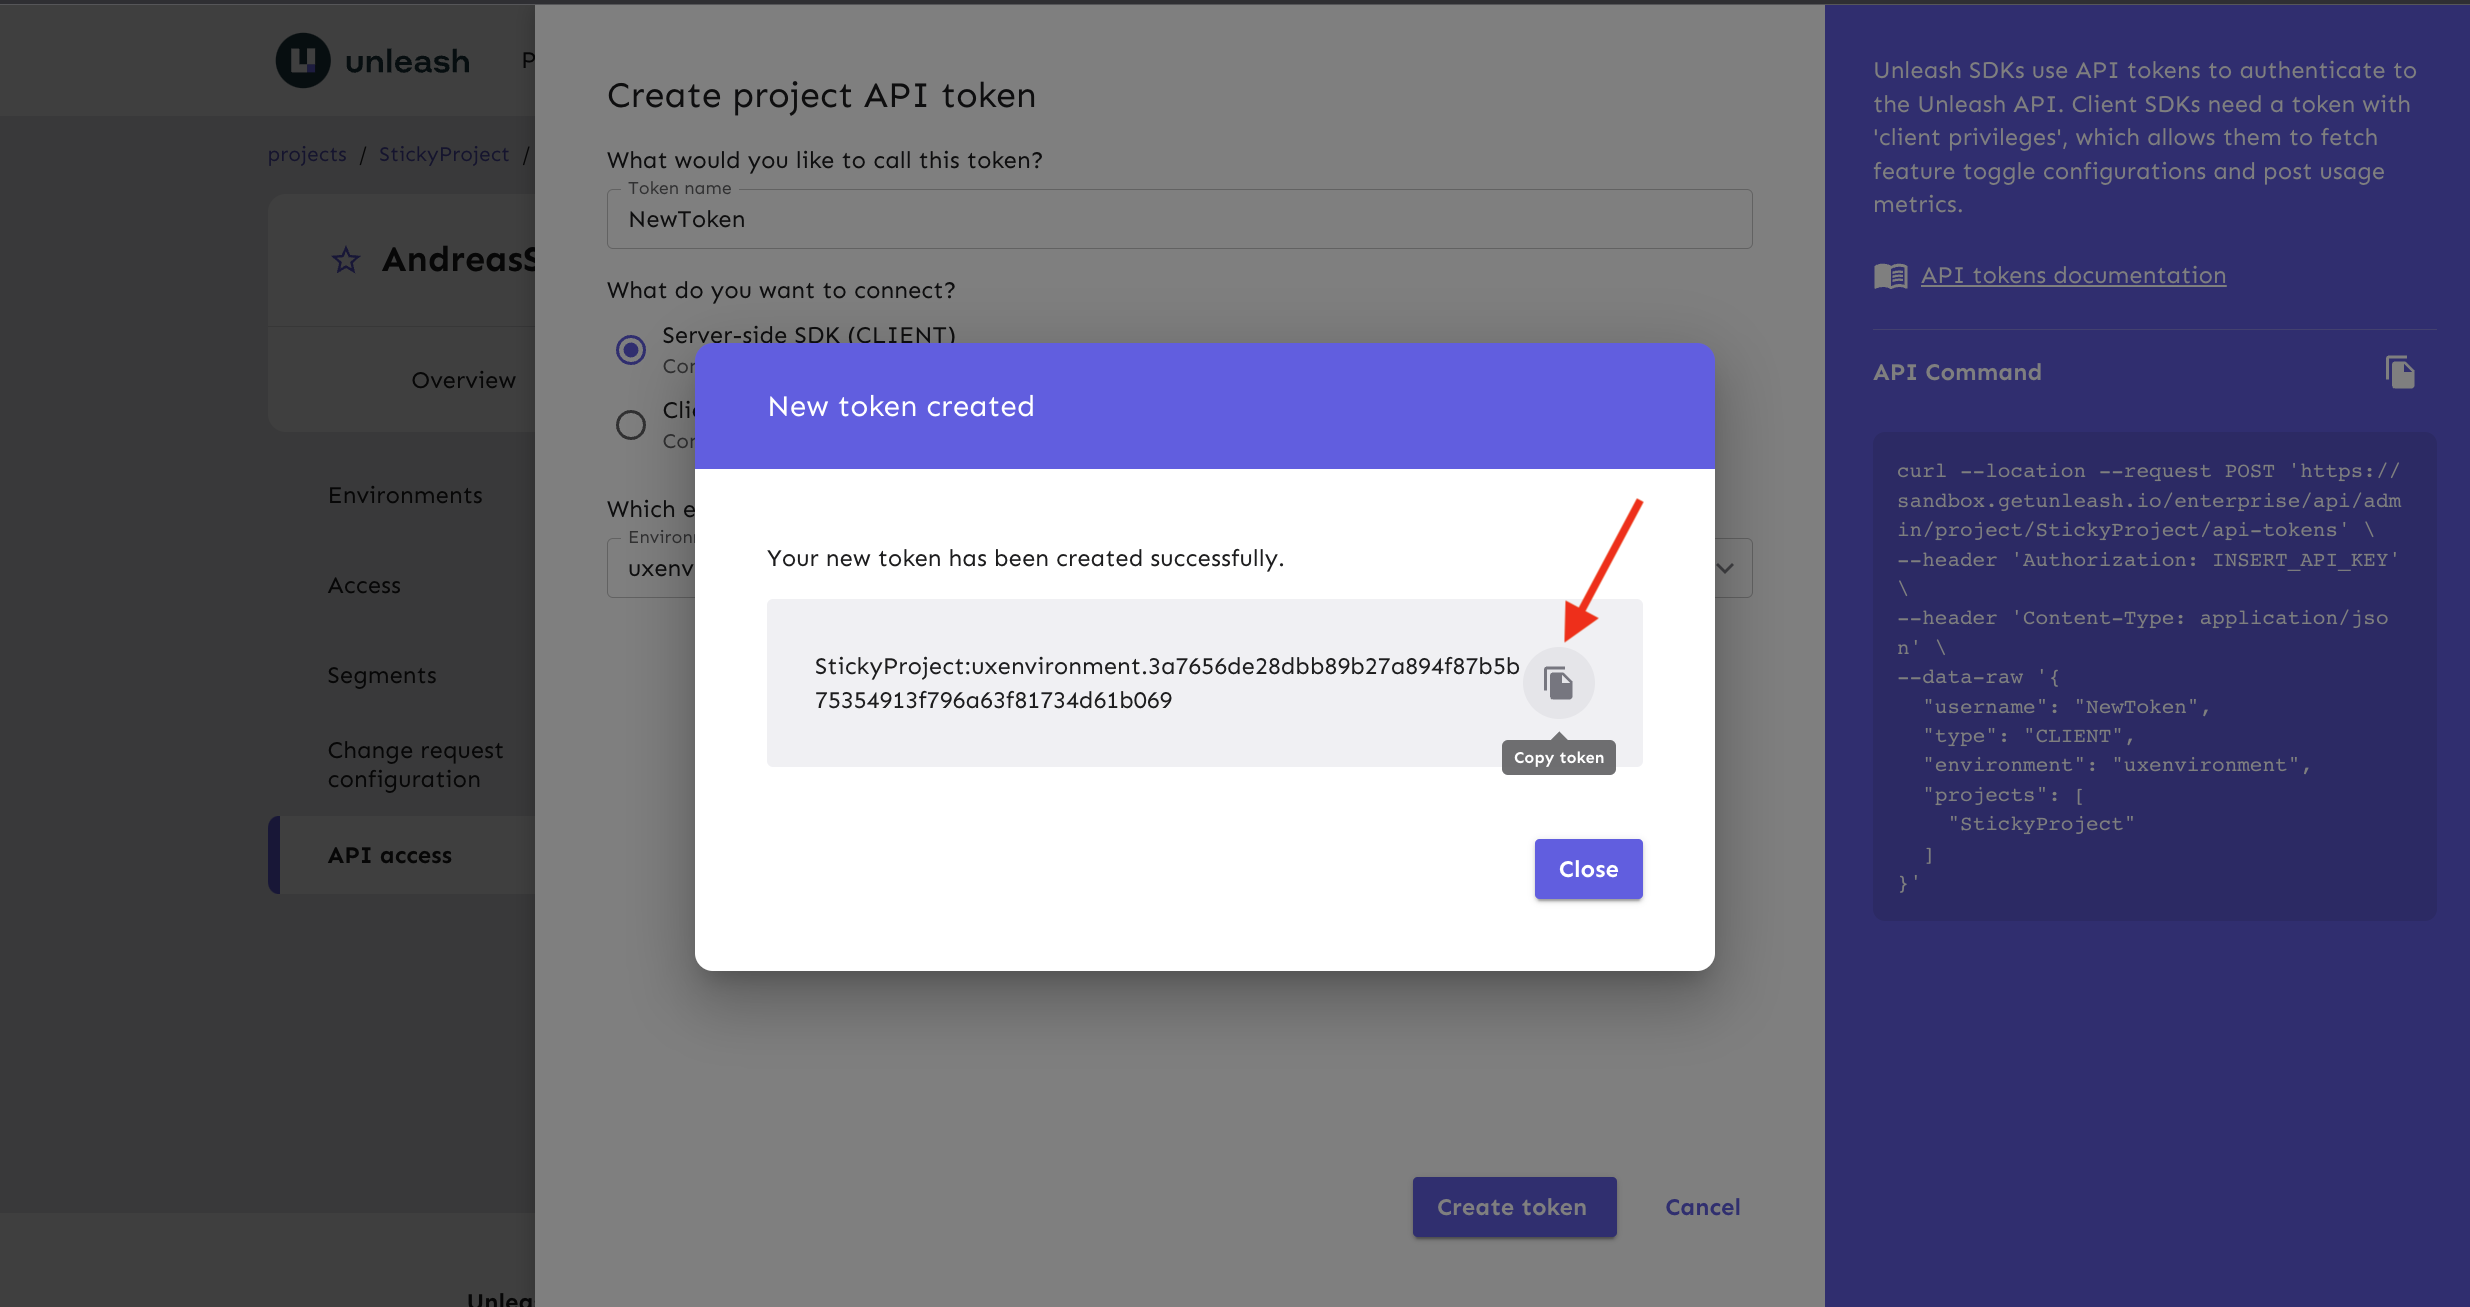Click the Unleash logo icon
Screen dimensions: 2470x1307
pos(303,61)
